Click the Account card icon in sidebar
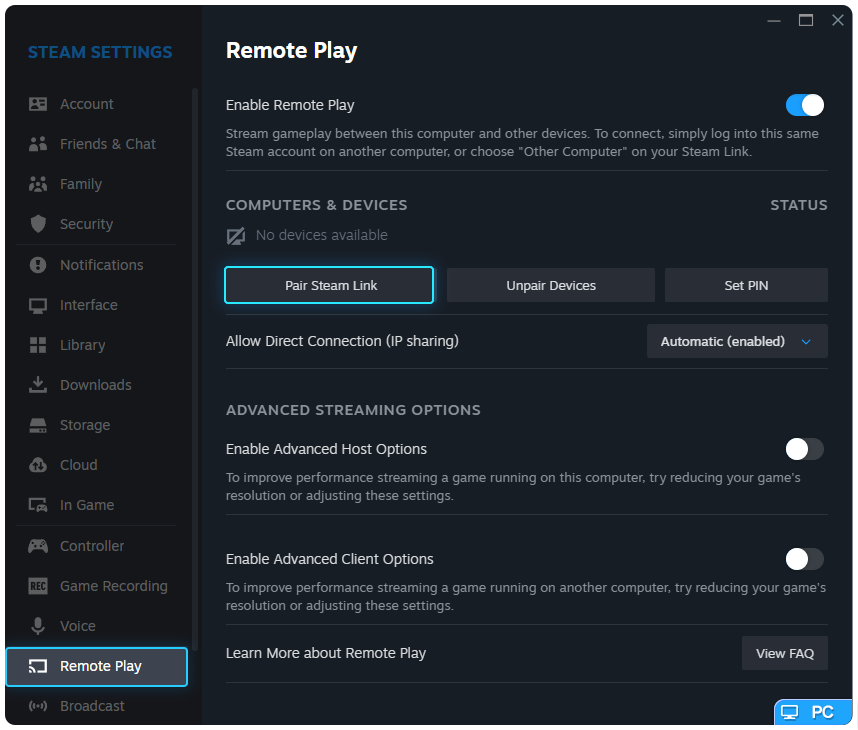Image resolution: width=858 pixels, height=730 pixels. point(38,104)
